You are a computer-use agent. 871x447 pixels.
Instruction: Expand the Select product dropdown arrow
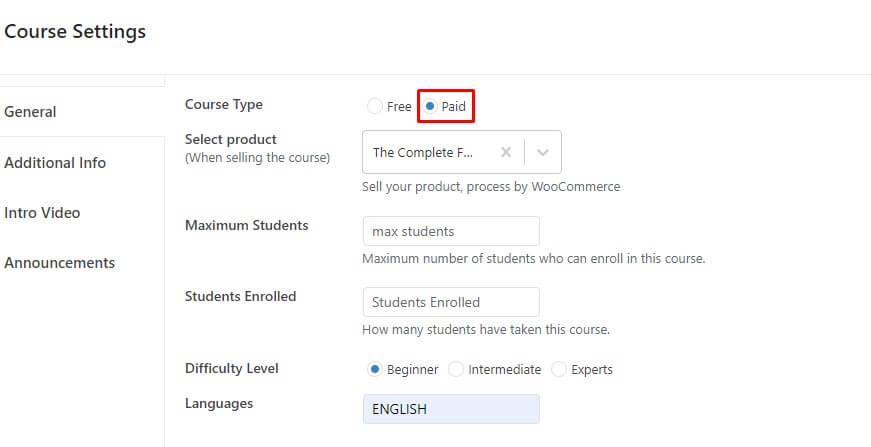point(543,153)
